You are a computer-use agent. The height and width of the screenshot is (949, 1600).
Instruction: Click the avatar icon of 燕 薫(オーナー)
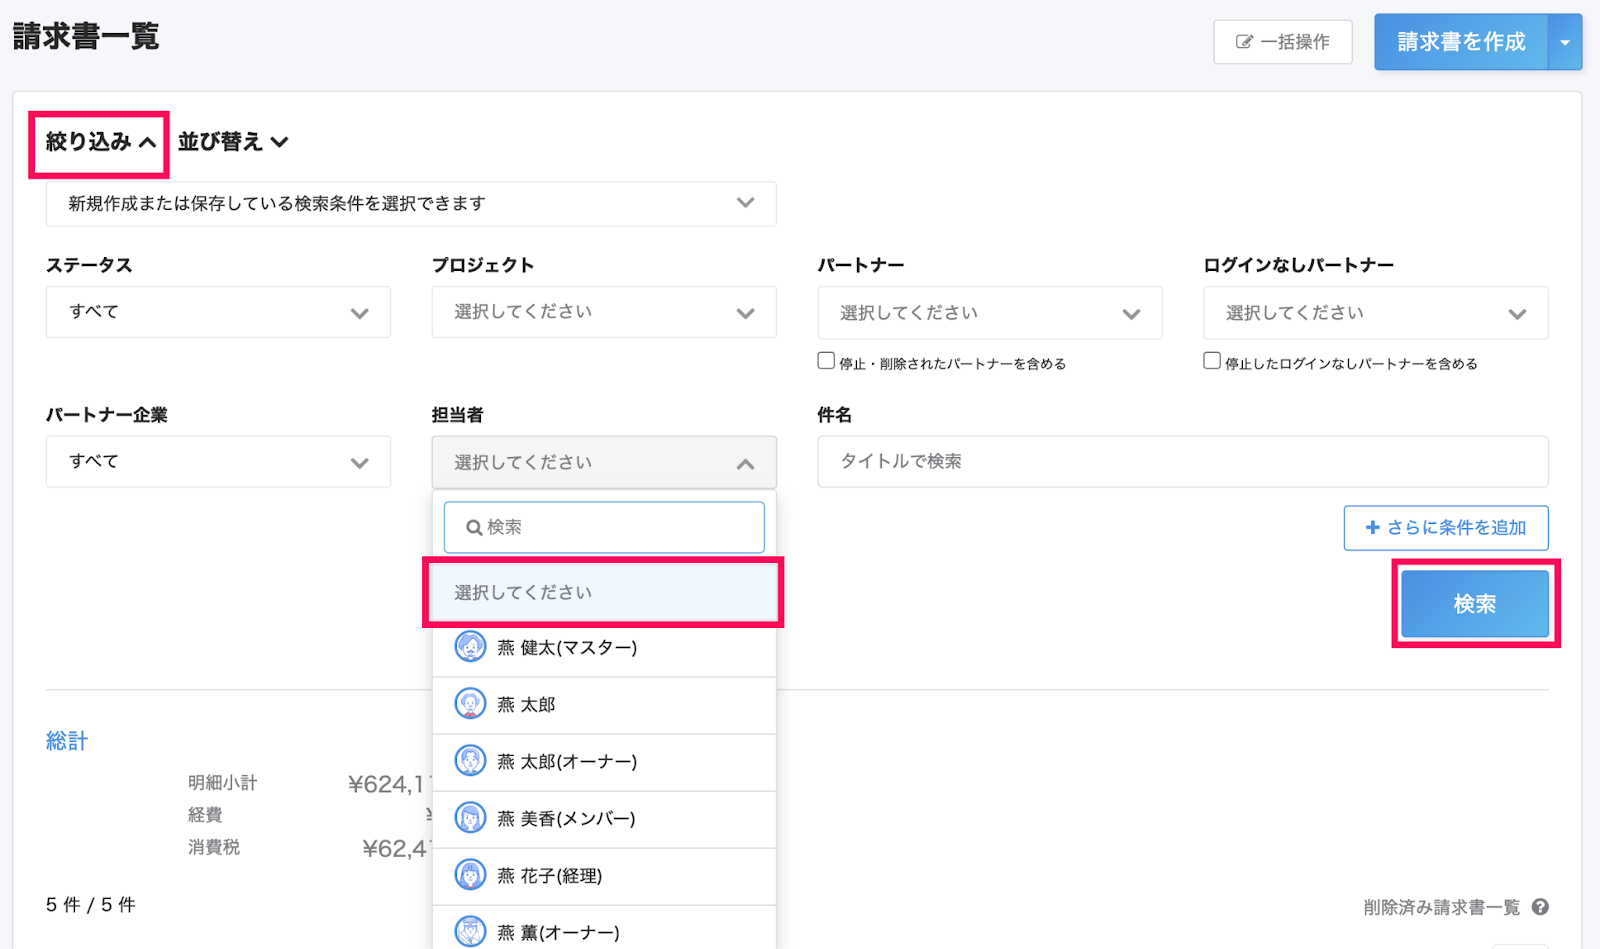click(470, 932)
